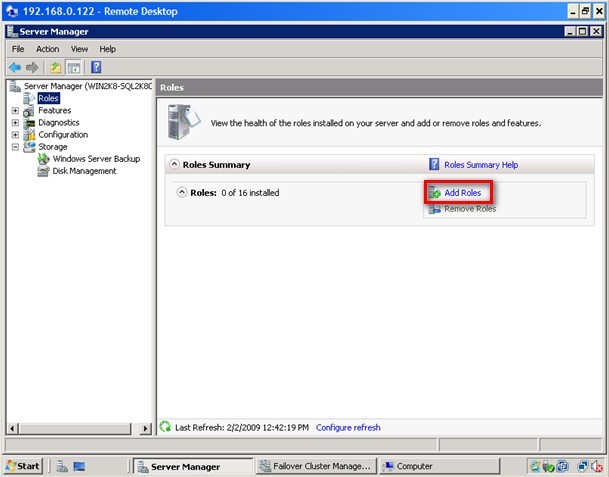The image size is (609, 477).
Task: Click the Server Manager root node icon
Action: 15,86
